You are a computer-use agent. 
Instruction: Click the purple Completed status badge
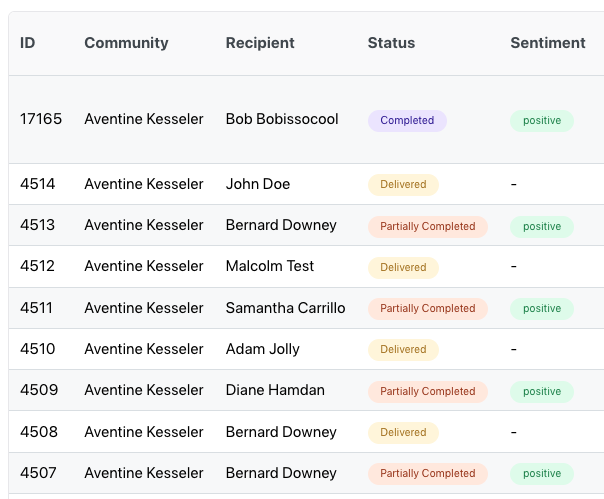(x=407, y=121)
